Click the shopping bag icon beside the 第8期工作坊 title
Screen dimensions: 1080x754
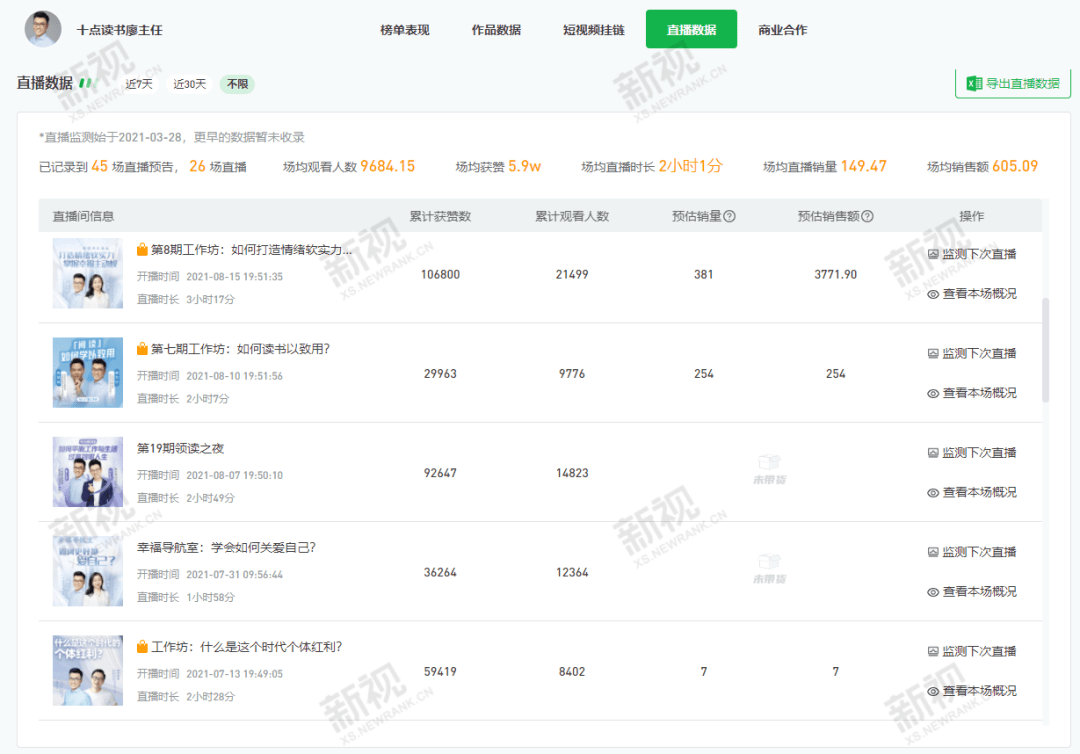[x=142, y=249]
